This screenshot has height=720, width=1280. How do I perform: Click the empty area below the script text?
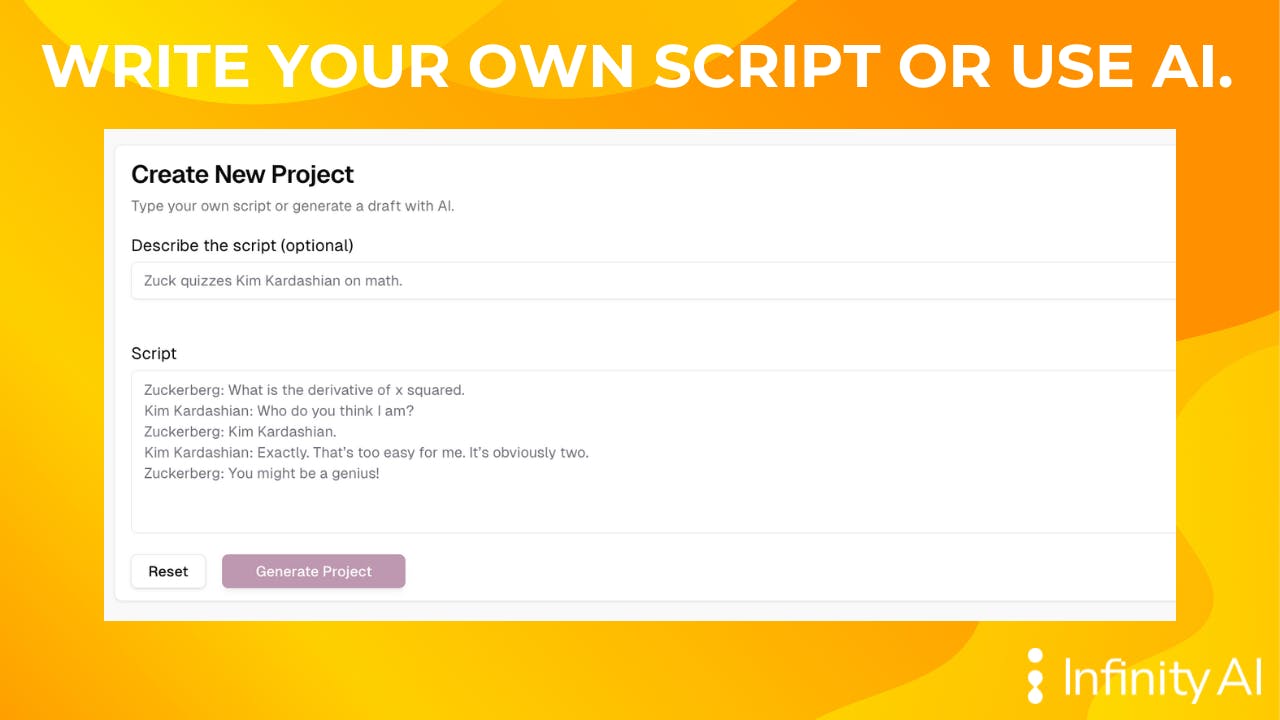[653, 510]
